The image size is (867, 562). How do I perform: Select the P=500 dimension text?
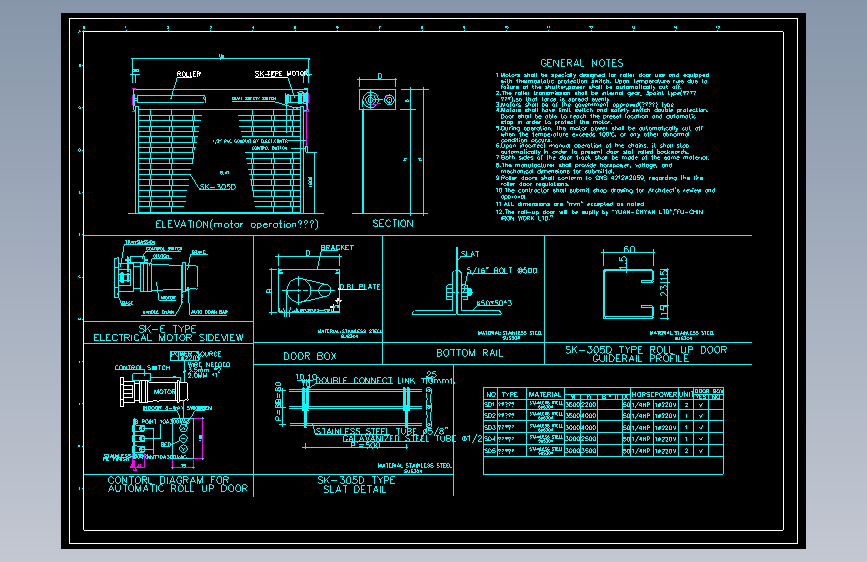(365, 446)
